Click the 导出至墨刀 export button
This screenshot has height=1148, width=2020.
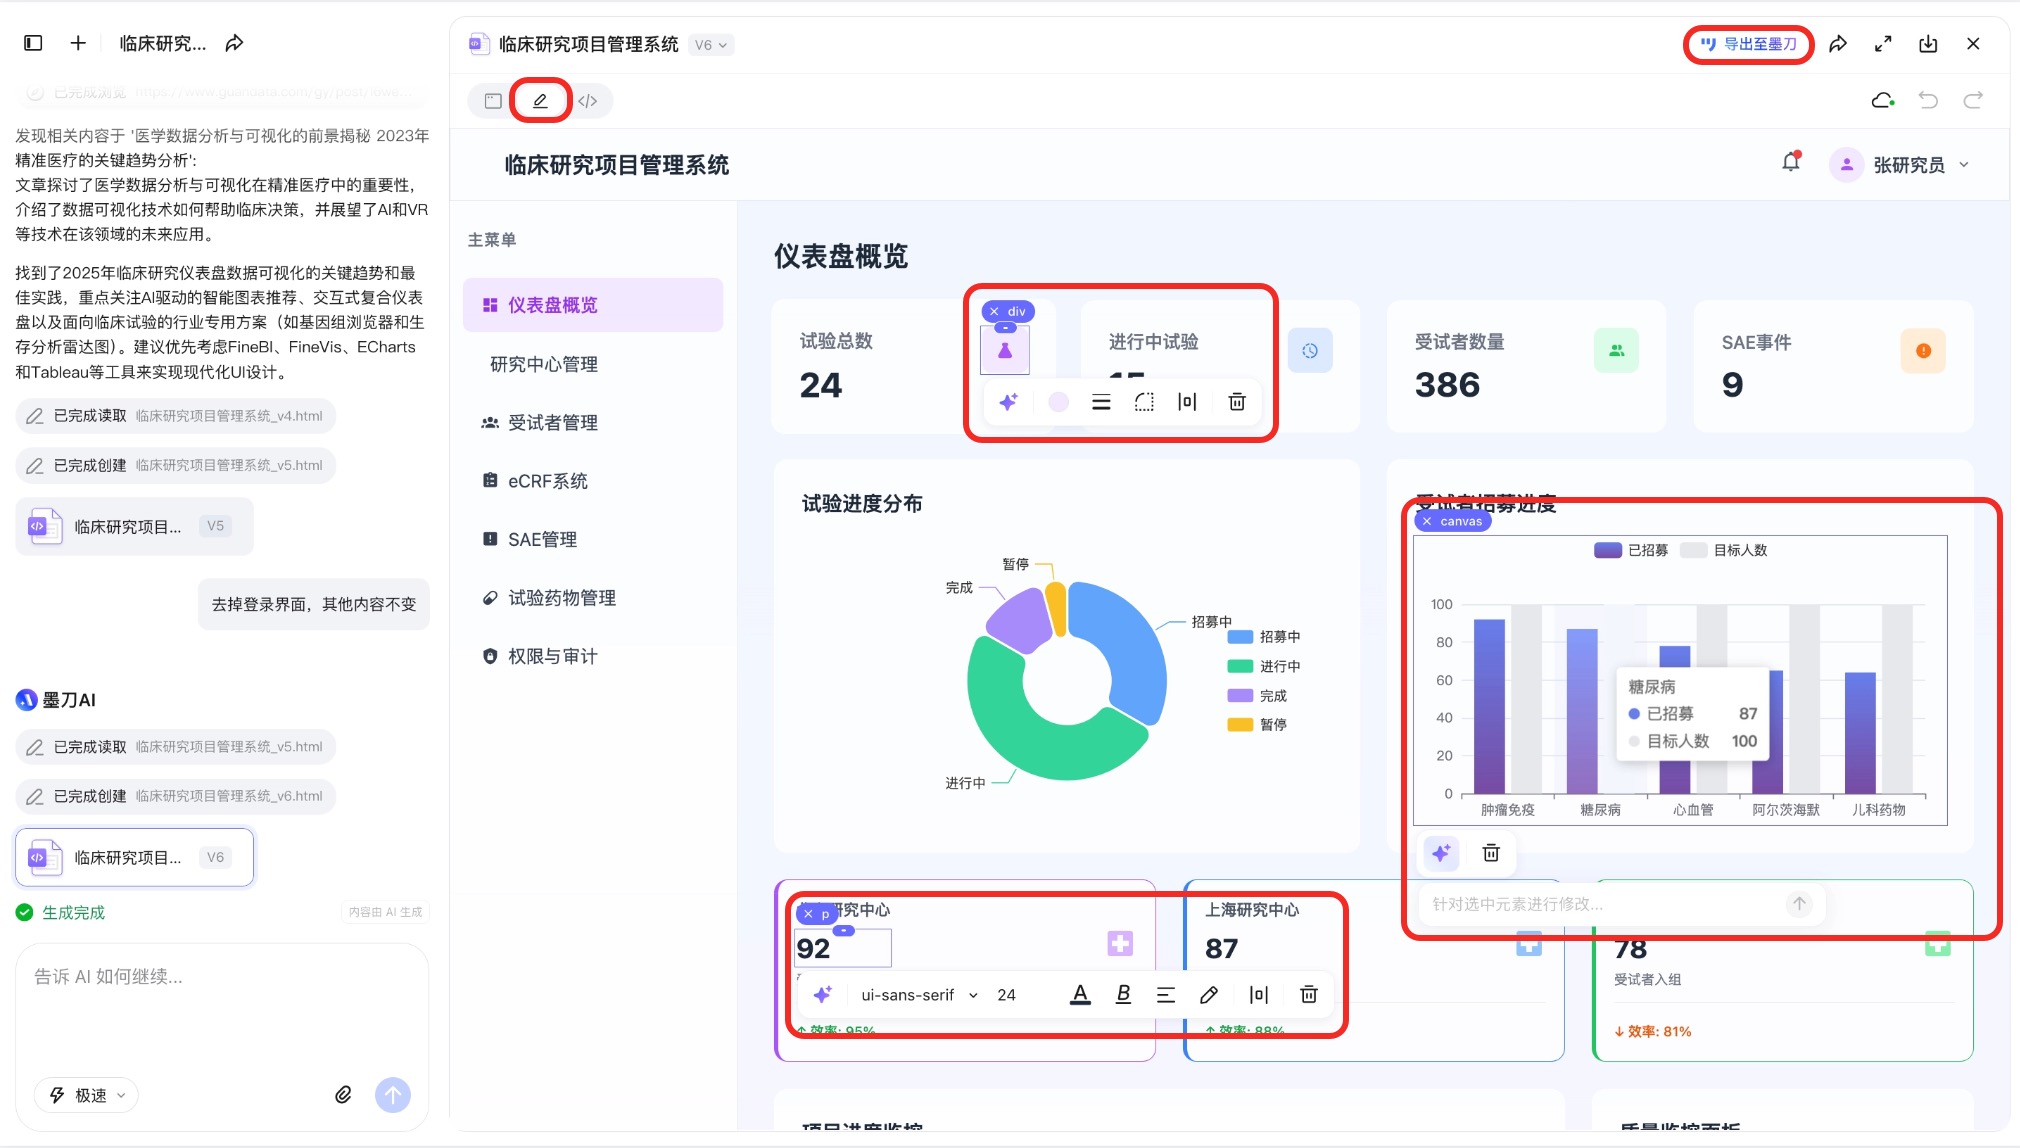click(x=1748, y=44)
